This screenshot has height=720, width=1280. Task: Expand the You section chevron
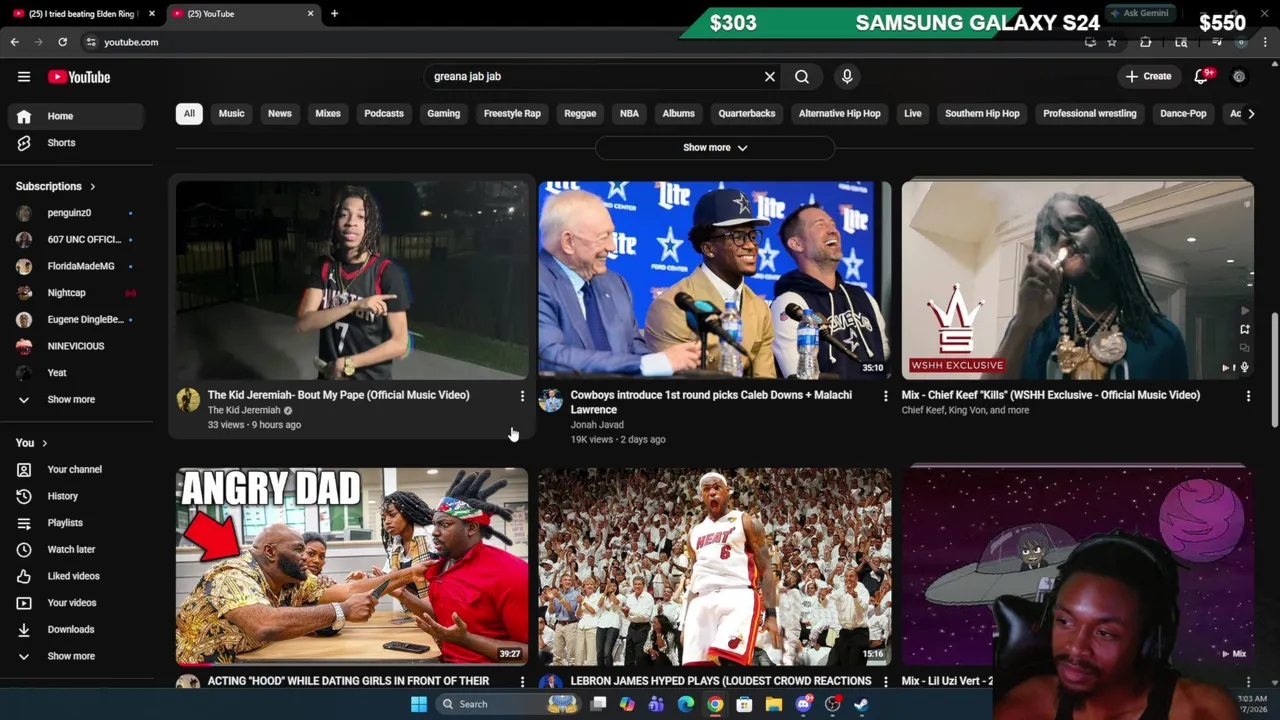point(45,443)
